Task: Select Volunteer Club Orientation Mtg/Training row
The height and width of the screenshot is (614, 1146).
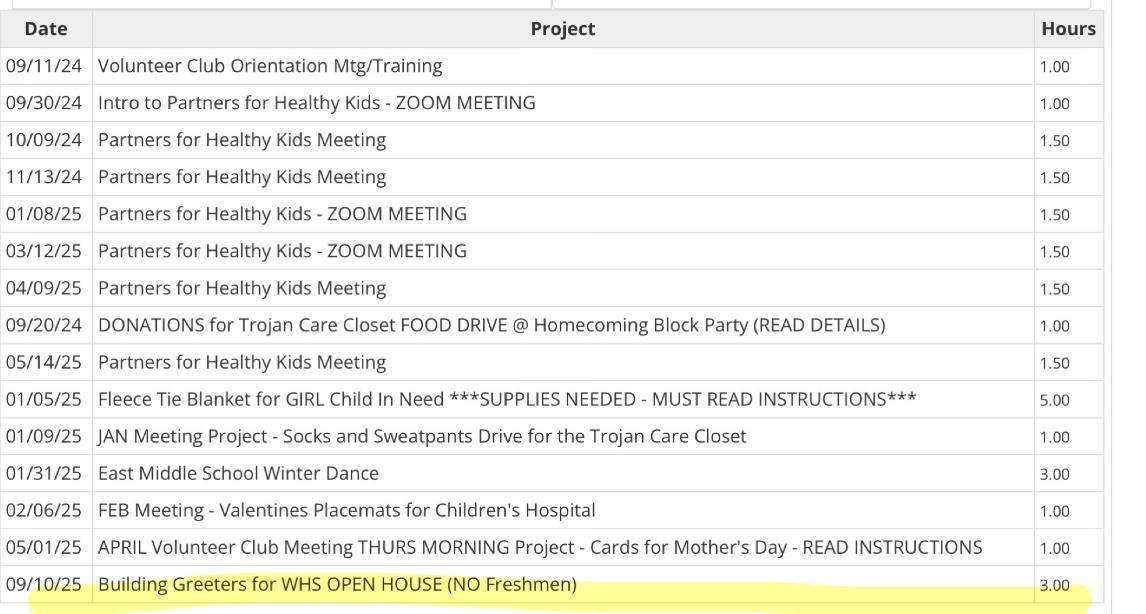Action: (270, 66)
